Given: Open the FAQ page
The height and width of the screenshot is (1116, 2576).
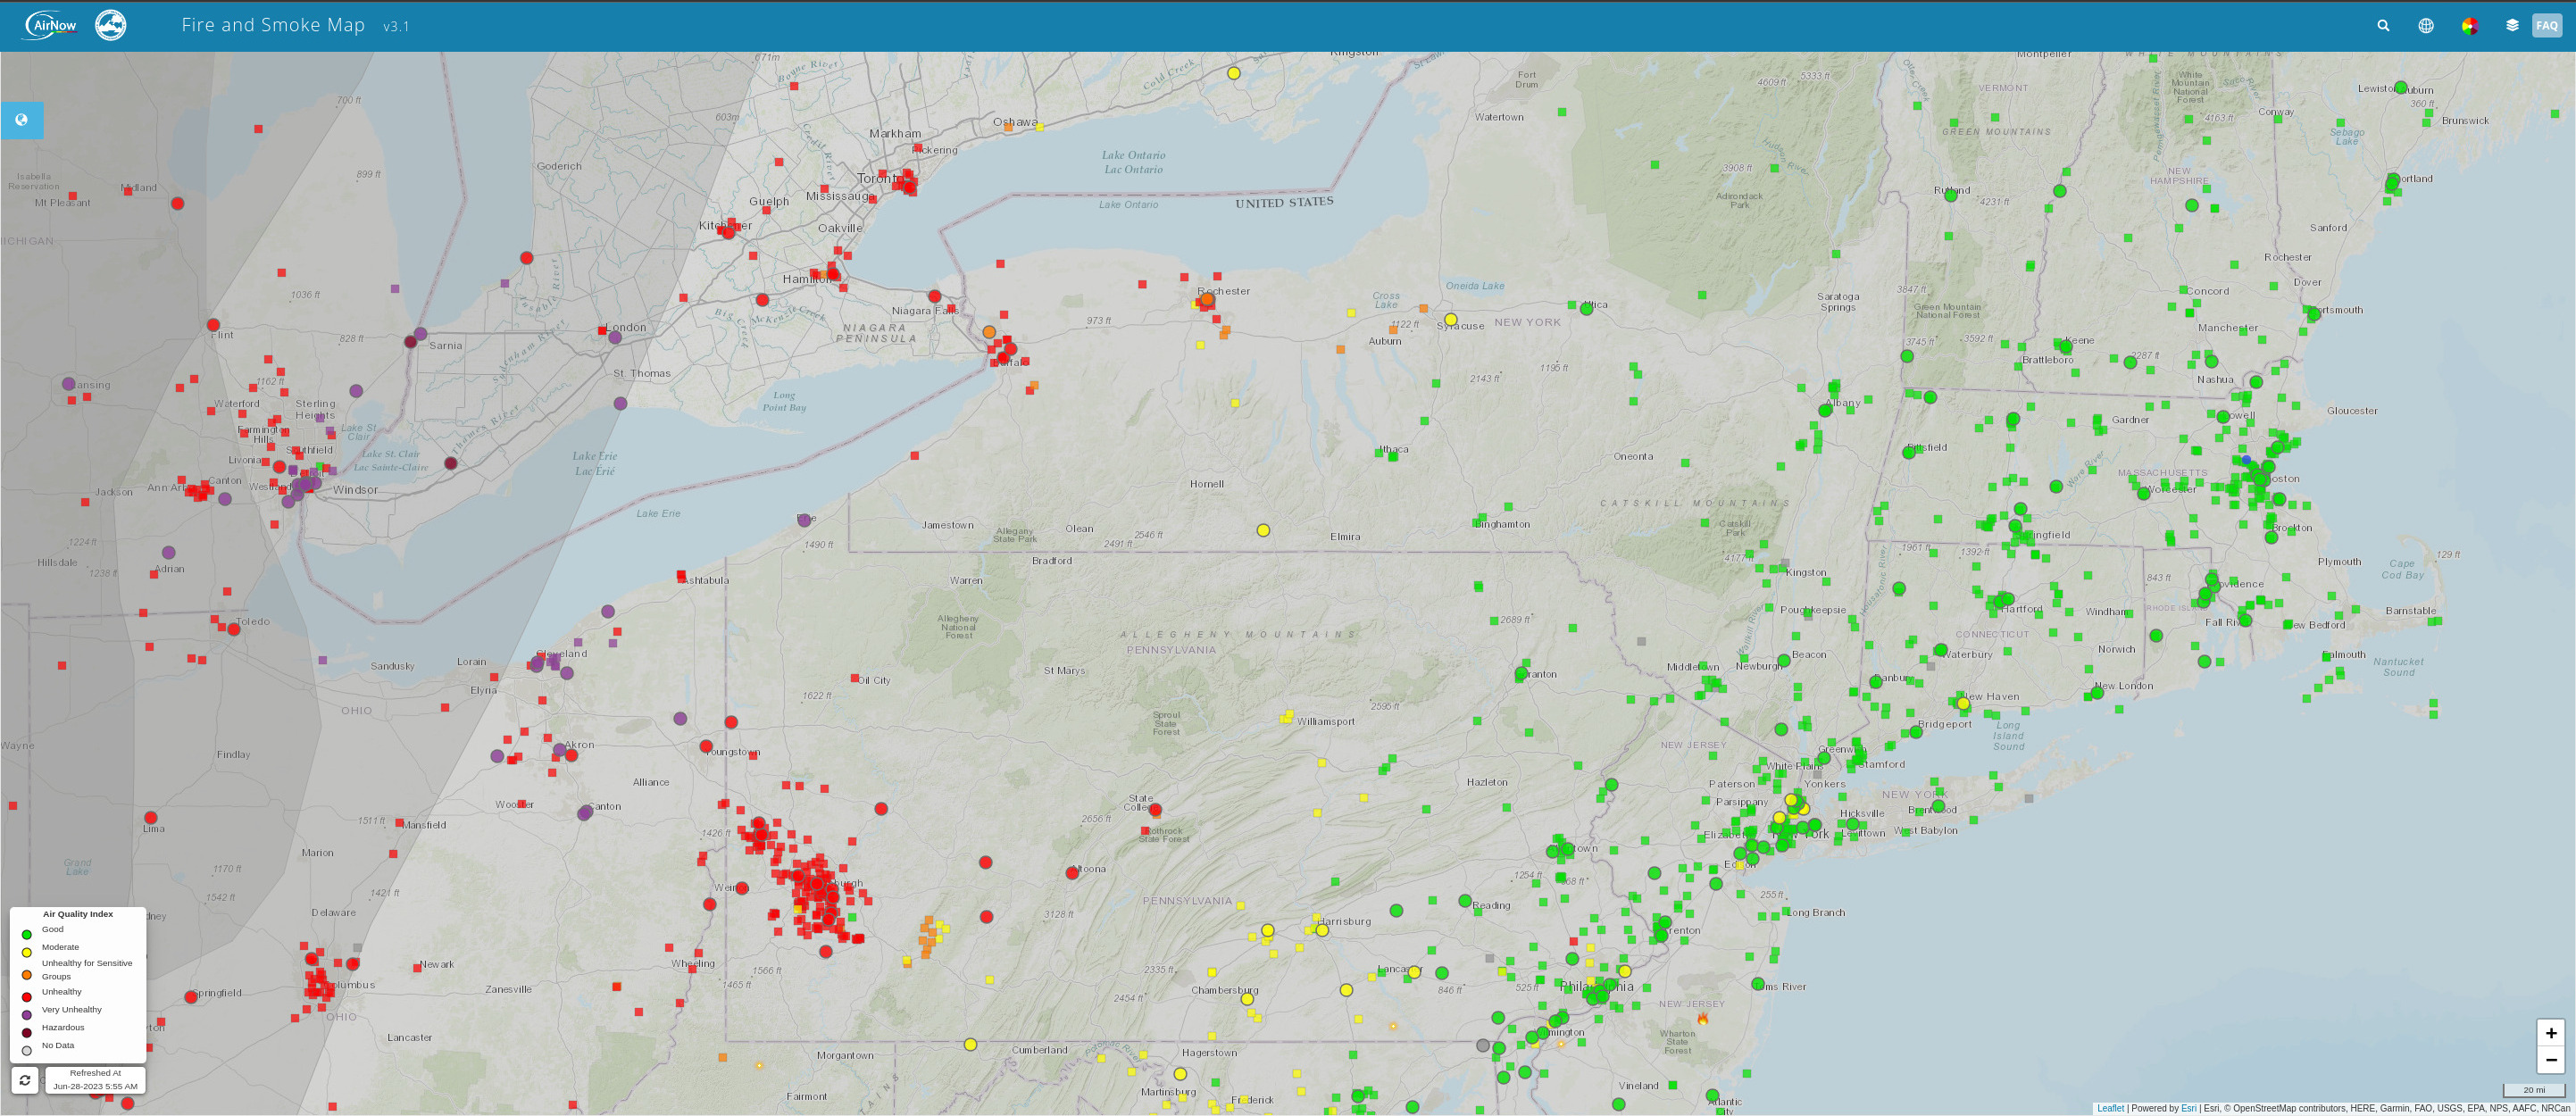Looking at the screenshot, I should click(2547, 26).
